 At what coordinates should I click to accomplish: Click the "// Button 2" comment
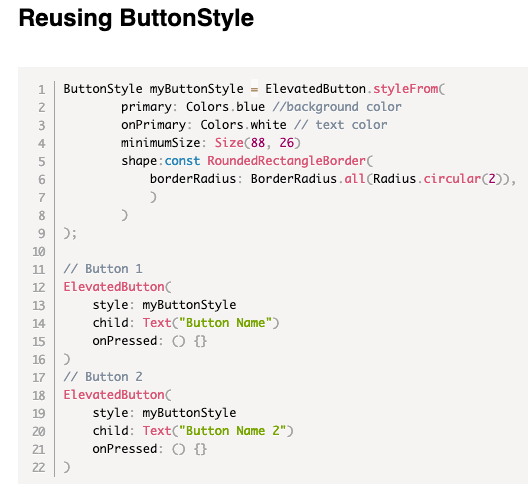[x=103, y=377]
